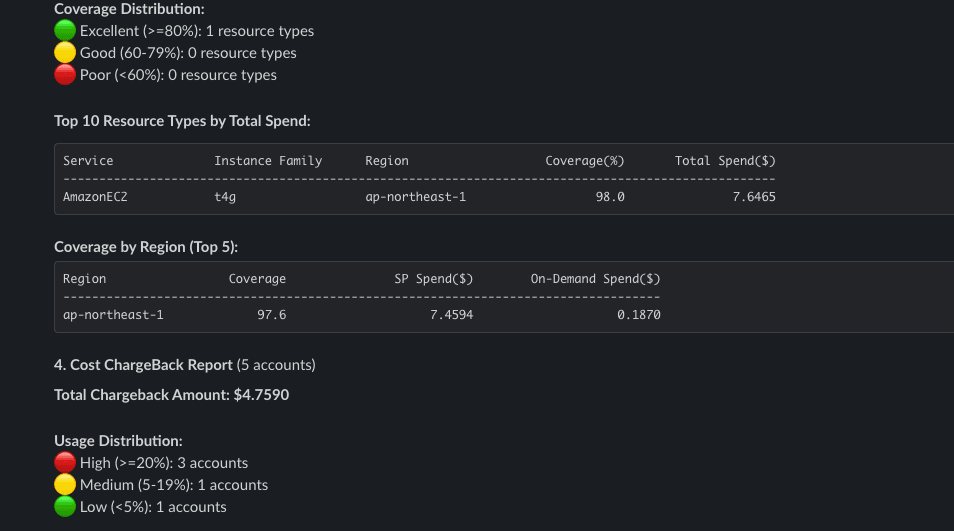
Task: Click the t4g instance family value
Action: (x=225, y=197)
